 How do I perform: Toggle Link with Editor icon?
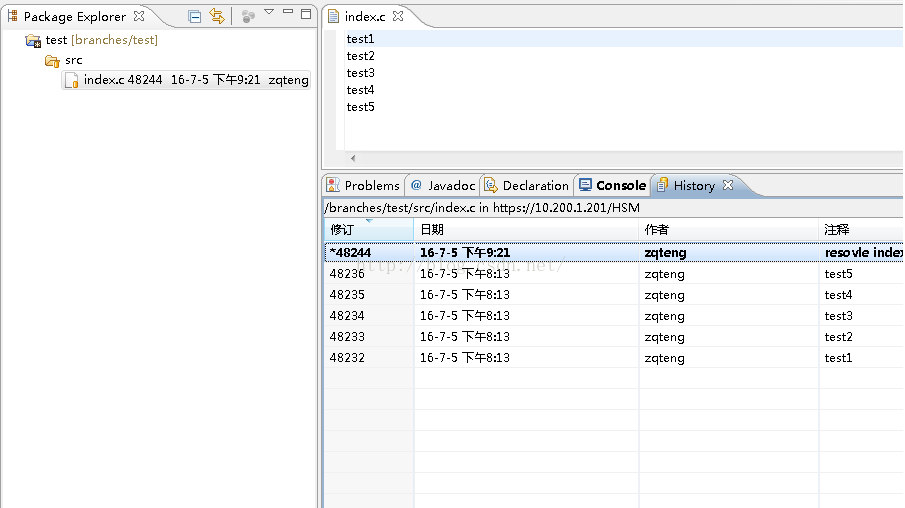click(217, 16)
